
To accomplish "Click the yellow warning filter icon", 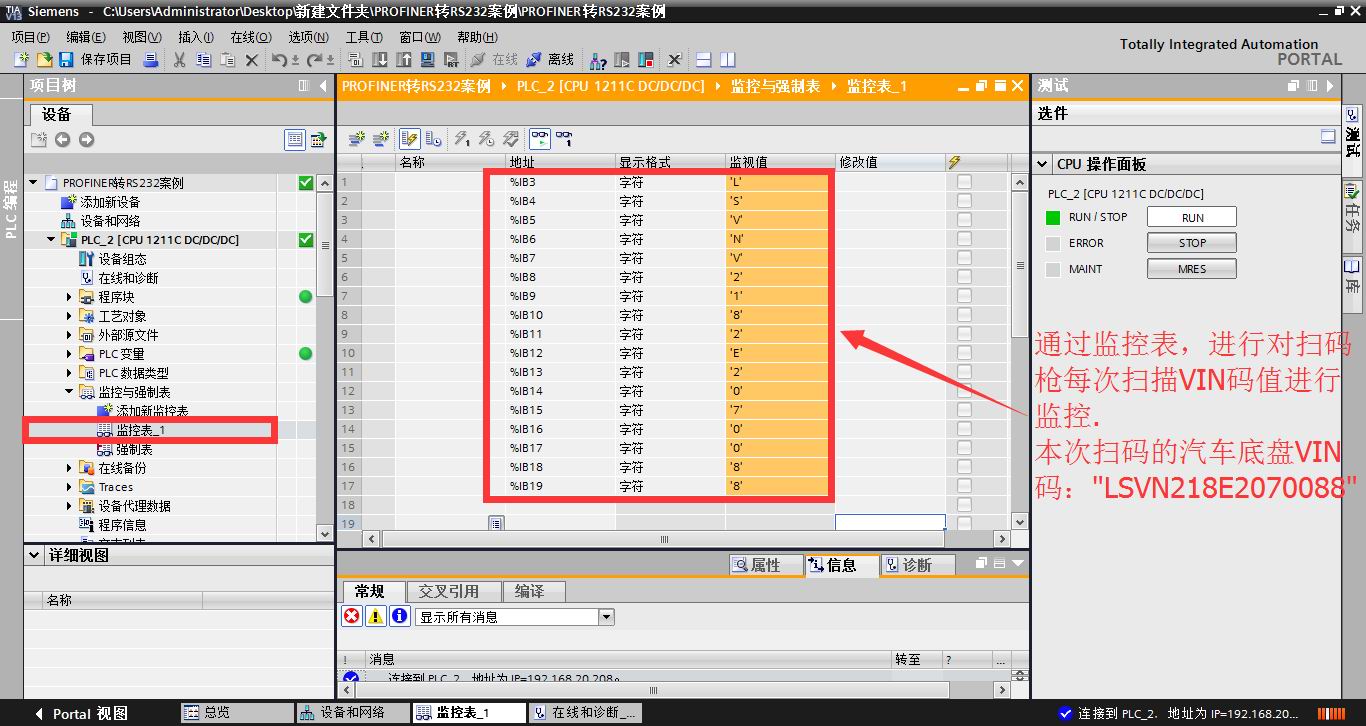I will point(375,617).
